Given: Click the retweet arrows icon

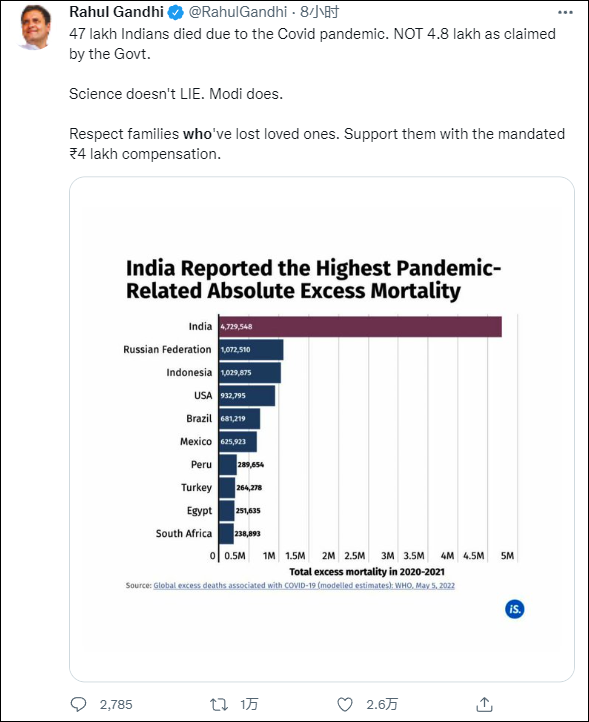Looking at the screenshot, I should pos(219,704).
